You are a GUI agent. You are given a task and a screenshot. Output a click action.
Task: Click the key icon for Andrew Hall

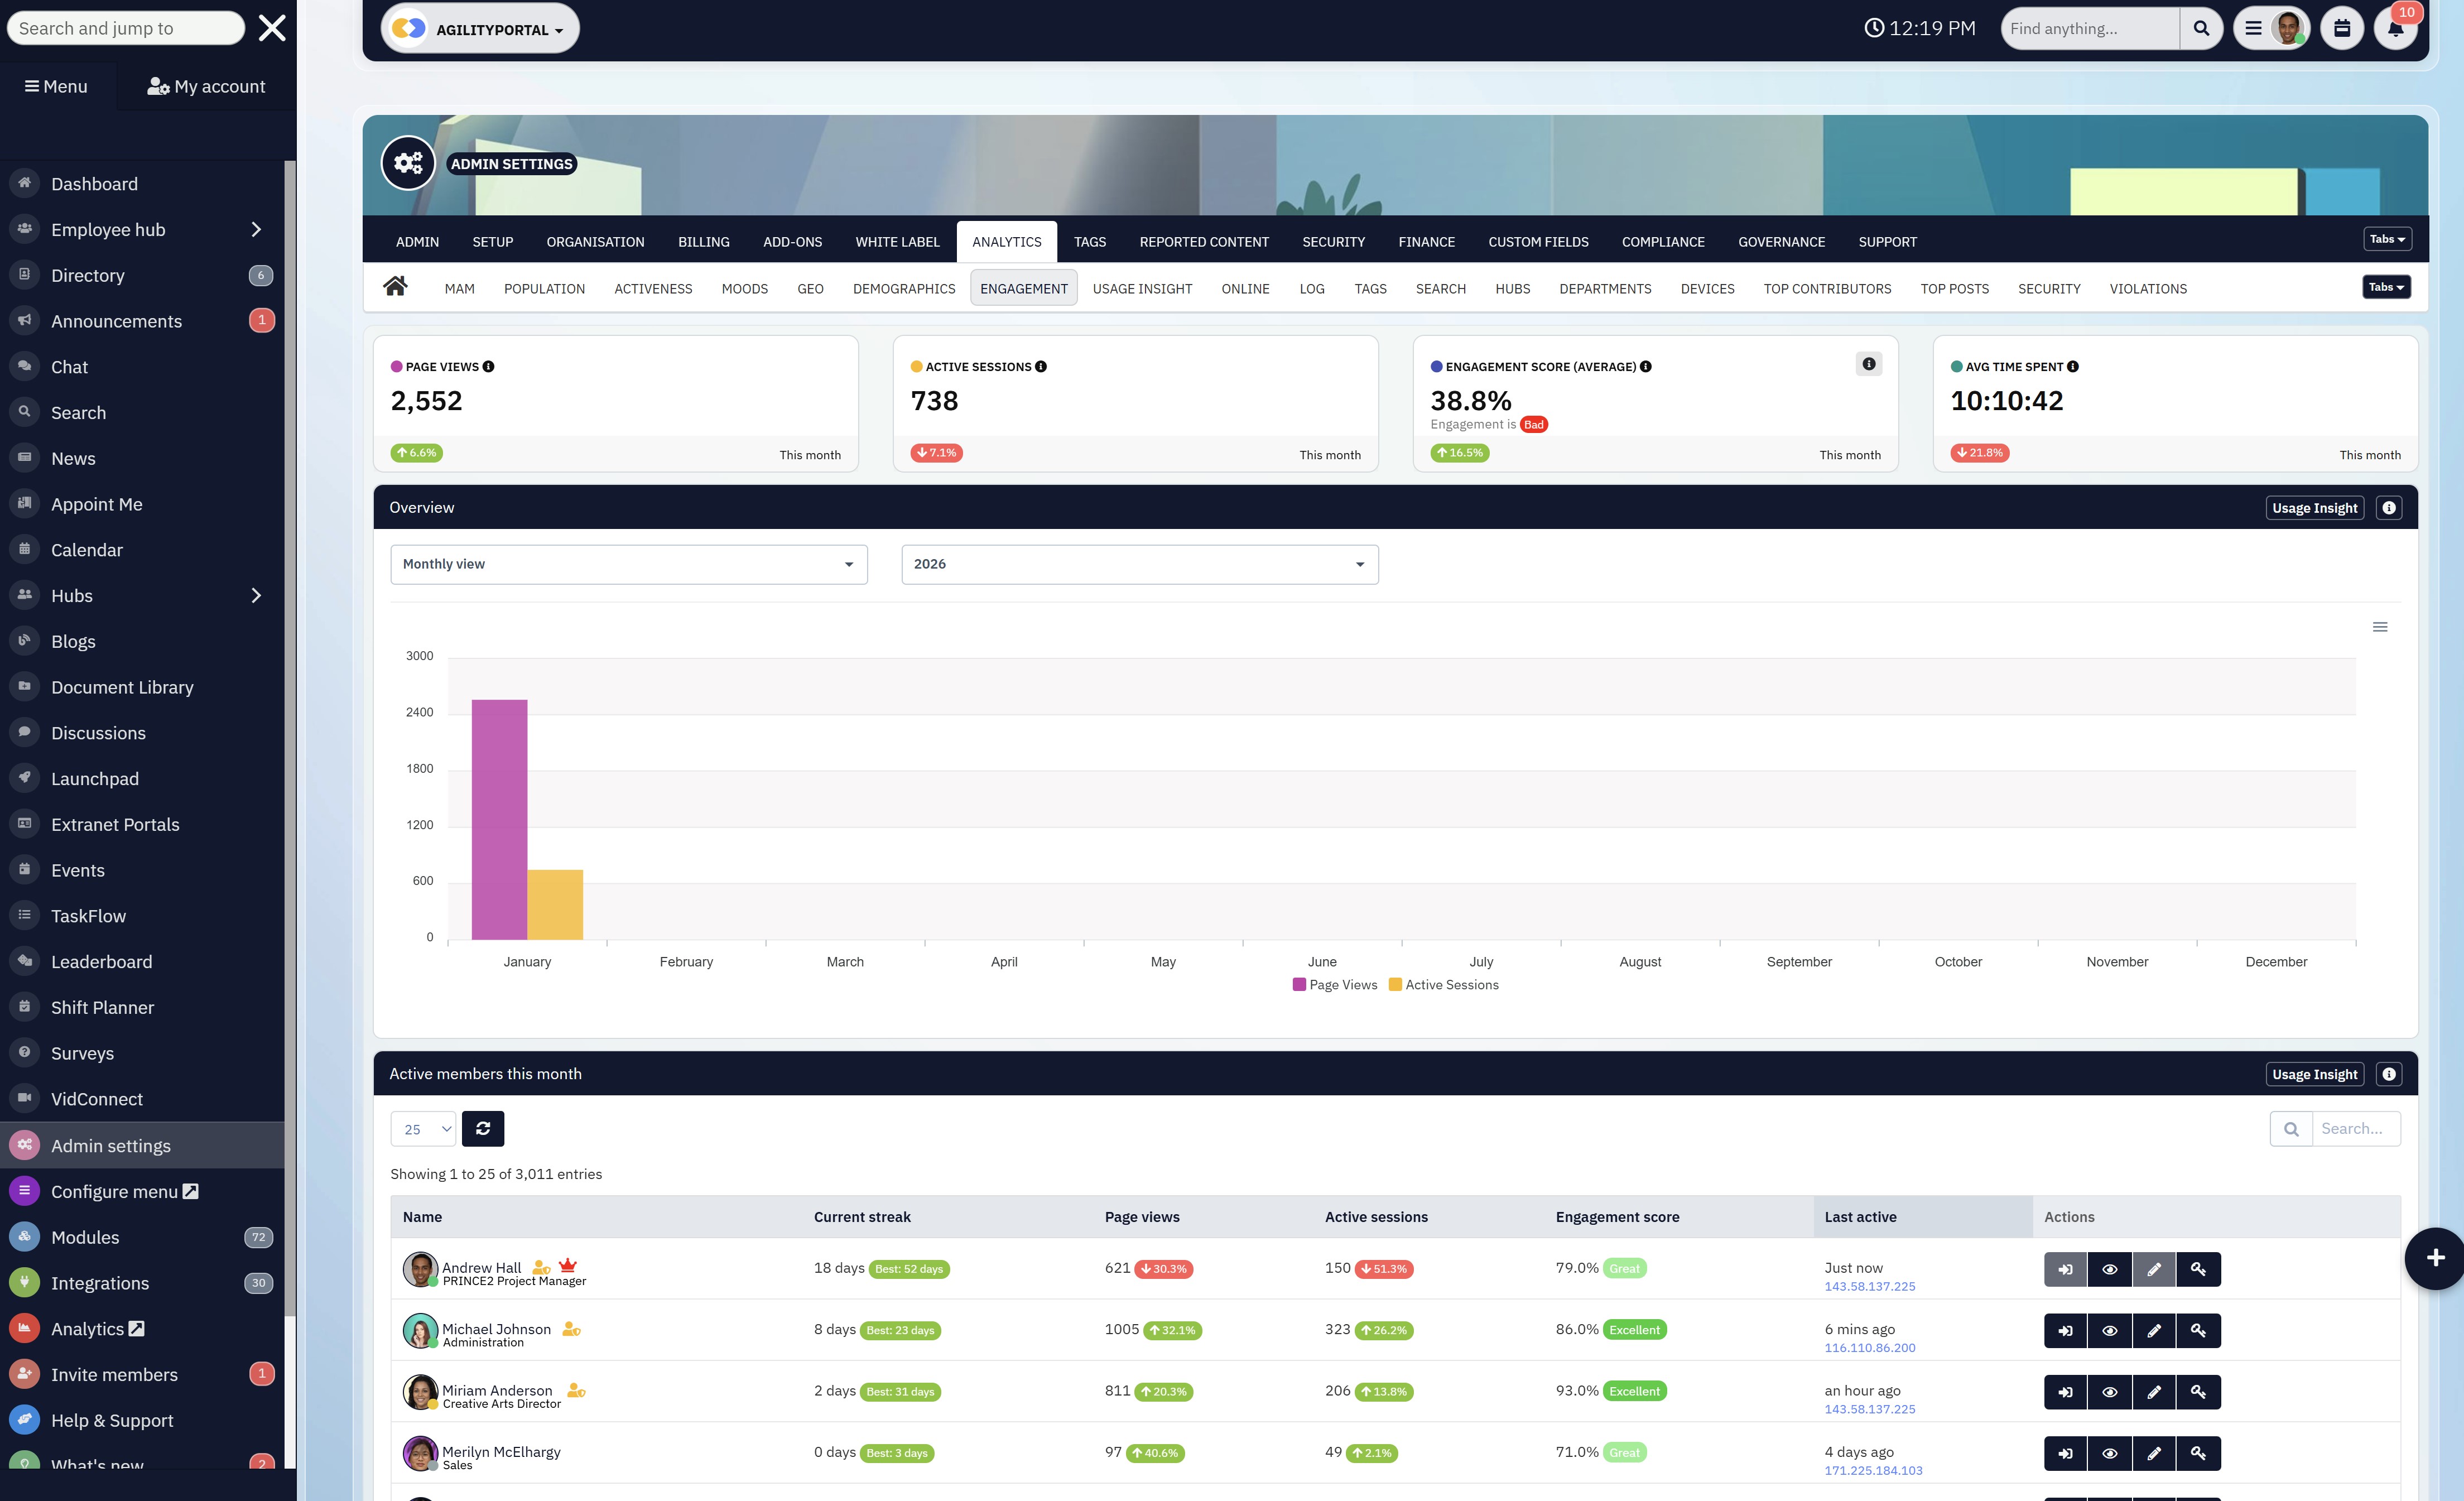point(2198,1269)
